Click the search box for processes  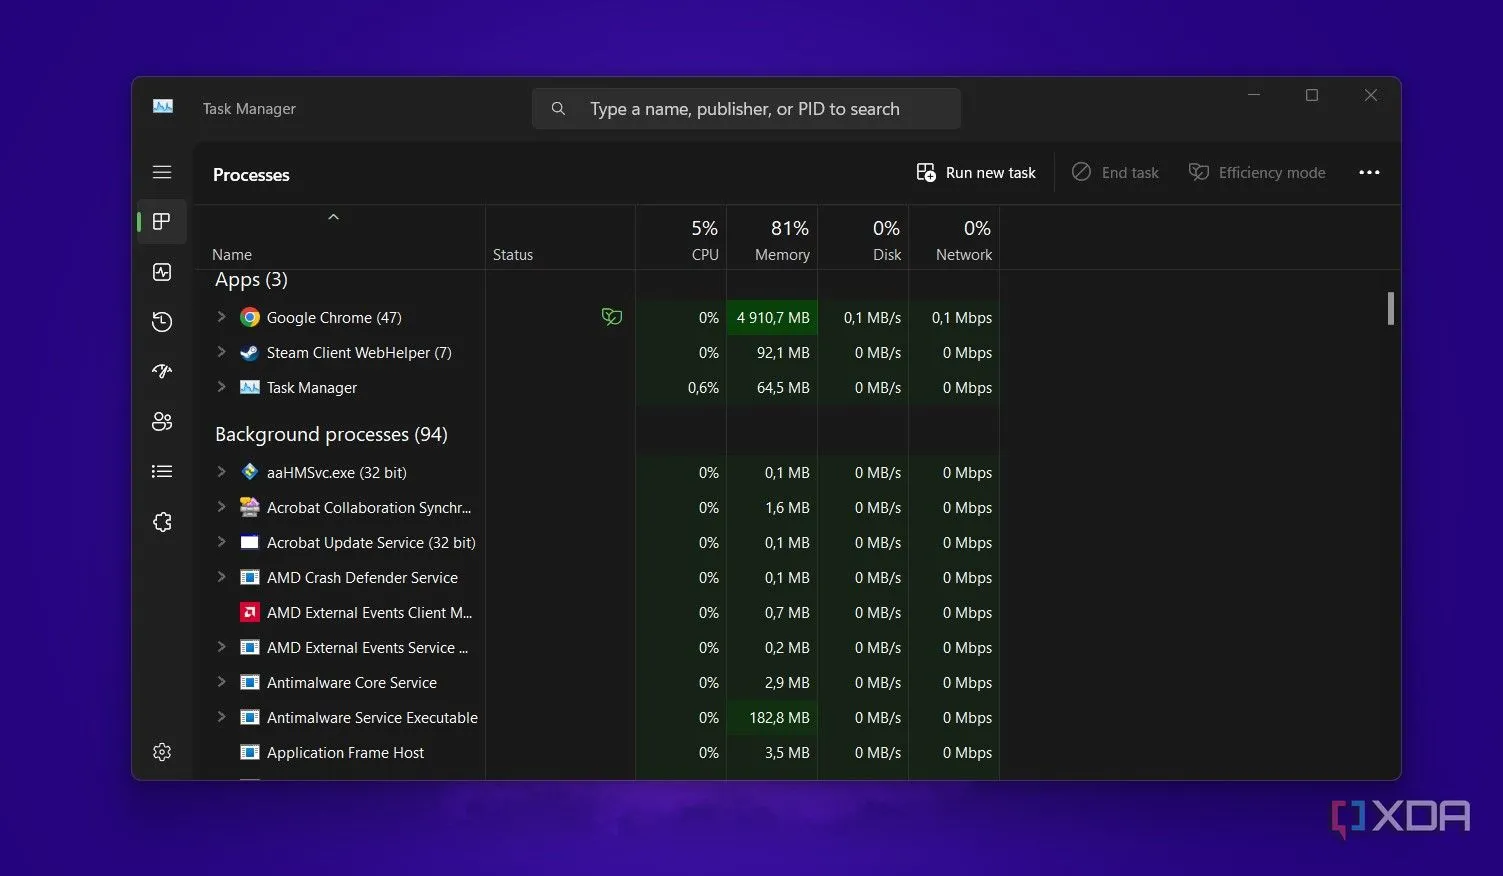[x=746, y=108]
